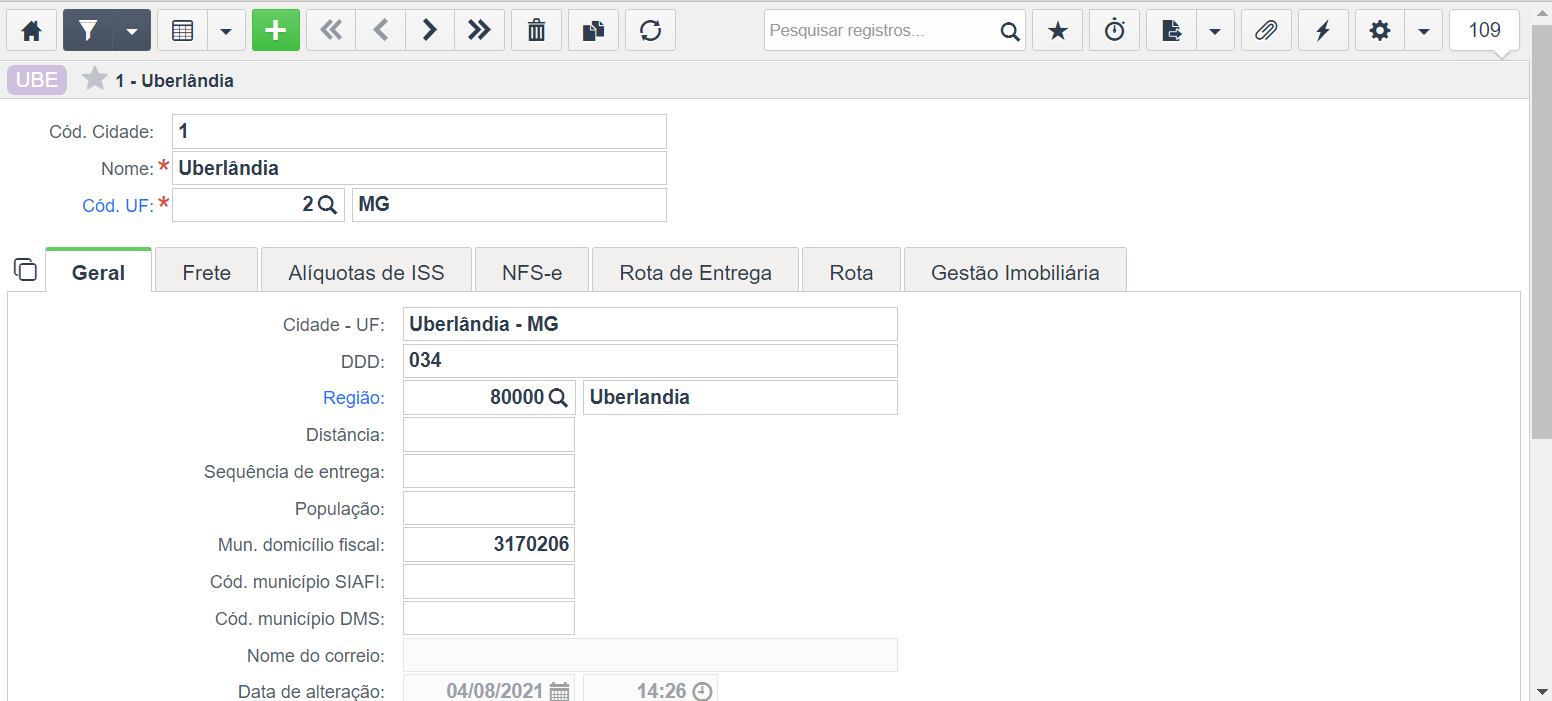Open Cód. UF lookup magnifier

[328, 205]
